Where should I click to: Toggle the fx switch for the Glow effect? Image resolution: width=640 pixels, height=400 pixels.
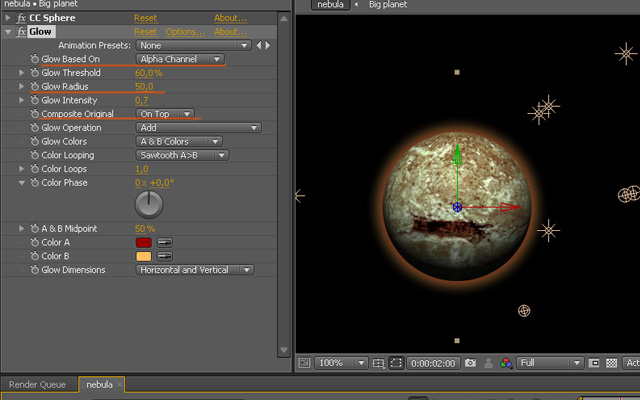coord(21,32)
